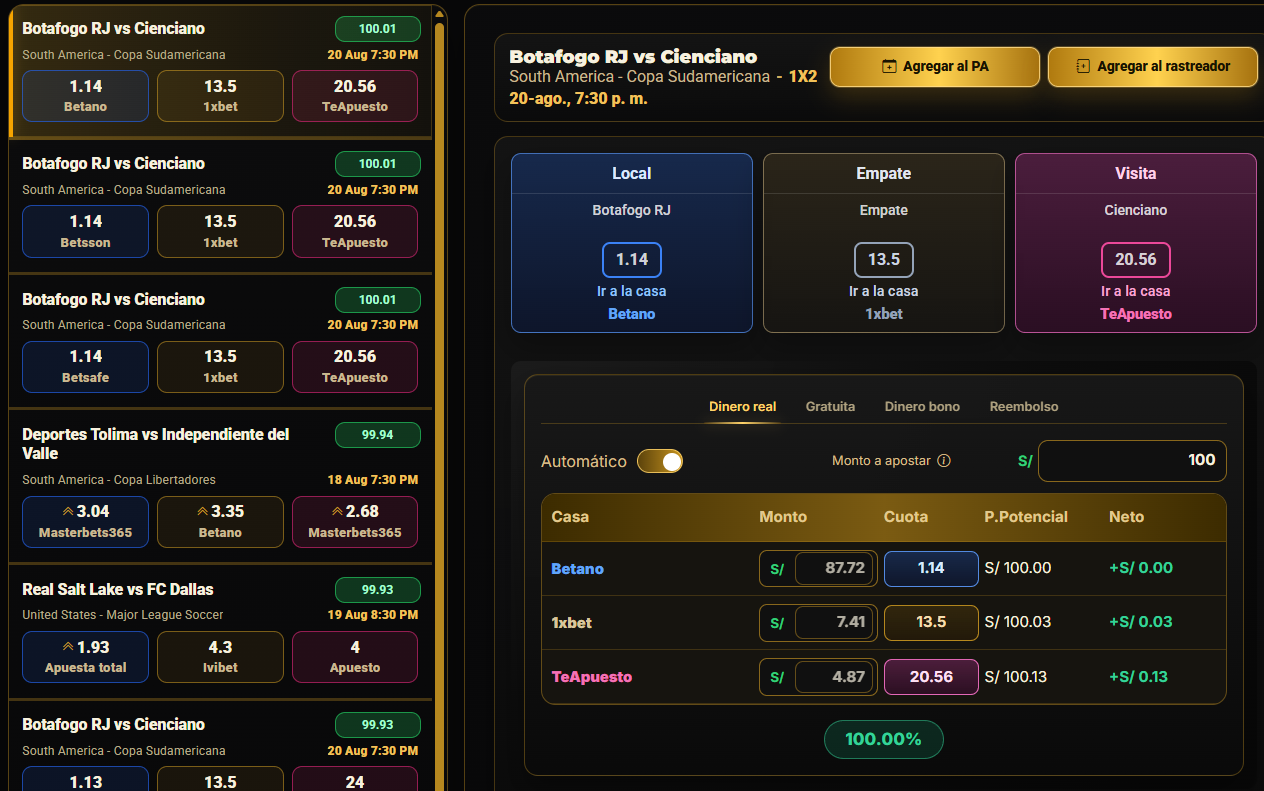The image size is (1264, 791).
Task: Click the rising-odds arrow on 2.68 Masterbets365
Action: 337,512
